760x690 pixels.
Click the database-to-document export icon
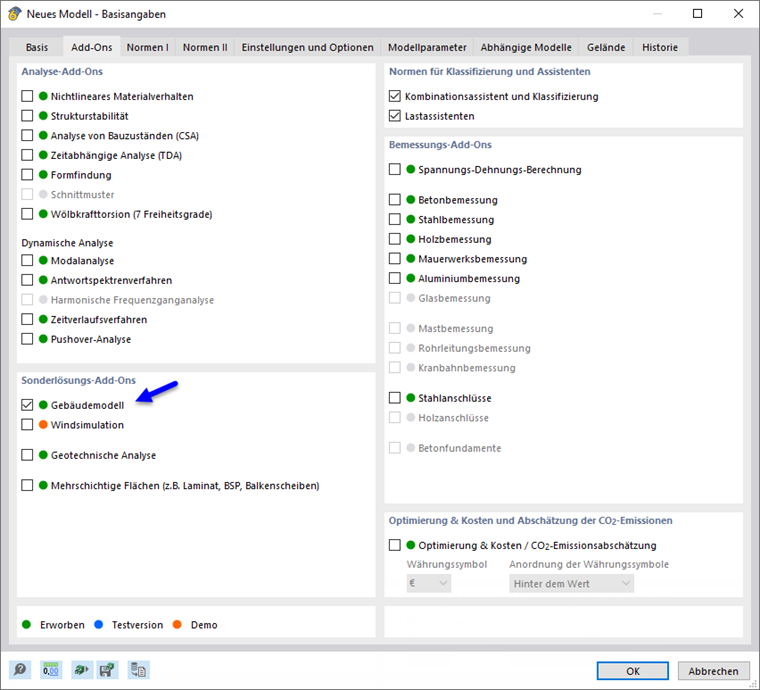point(139,670)
